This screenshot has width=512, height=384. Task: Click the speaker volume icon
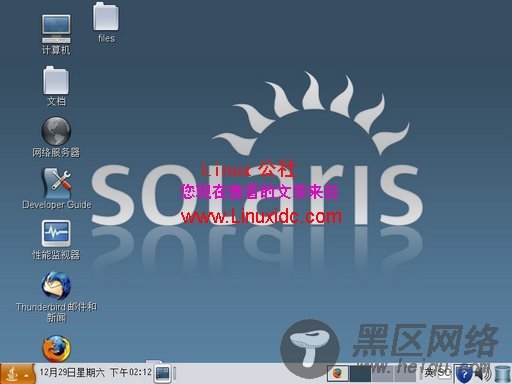[x=482, y=374]
